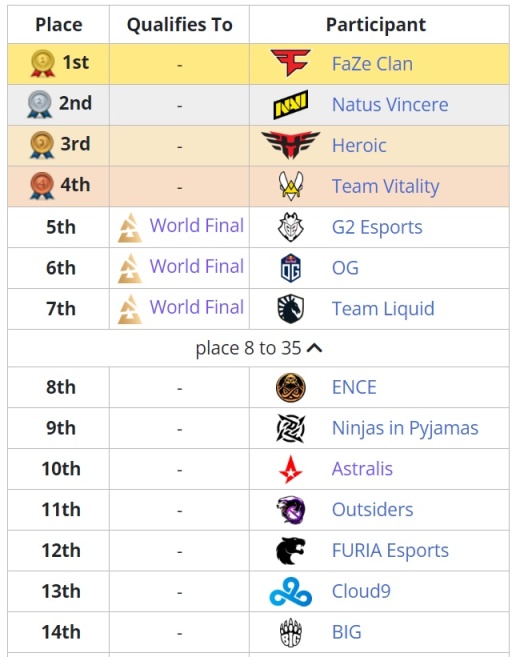Open the World Final link in 7th place row
This screenshot has width=516, height=657.
click(x=197, y=307)
